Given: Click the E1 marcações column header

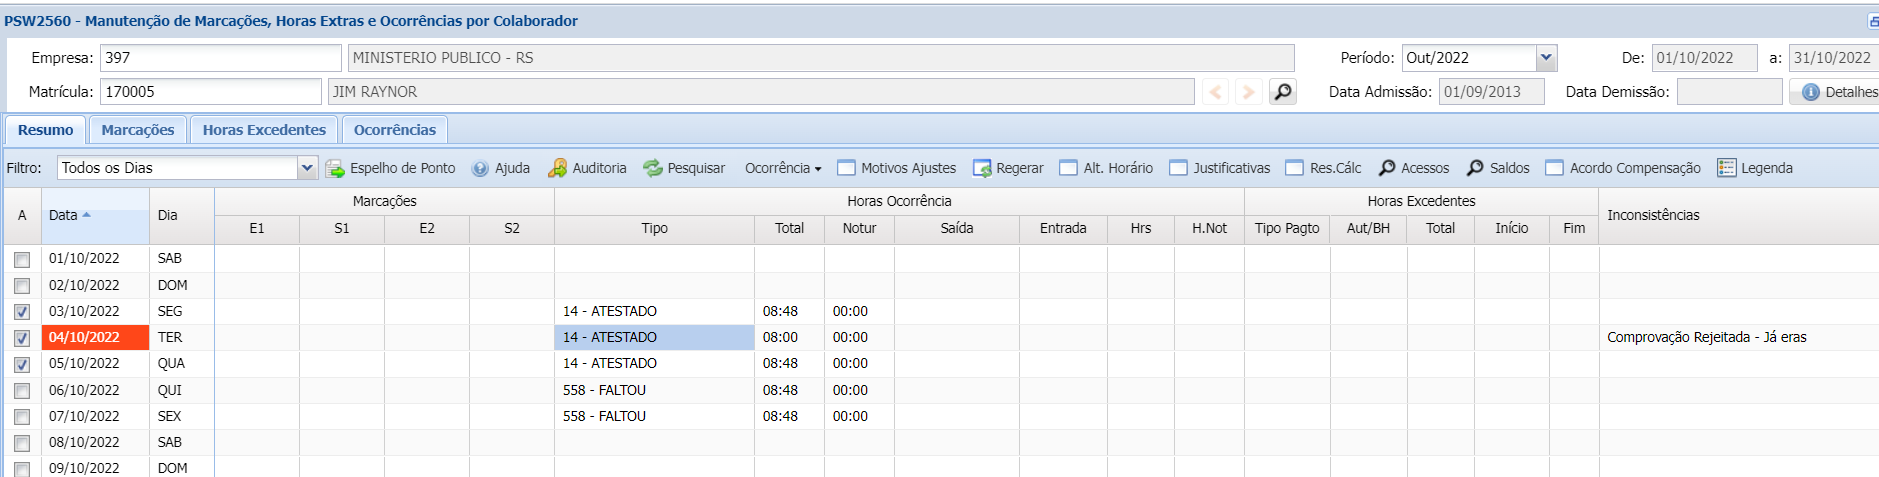Looking at the screenshot, I should pyautogui.click(x=257, y=229).
